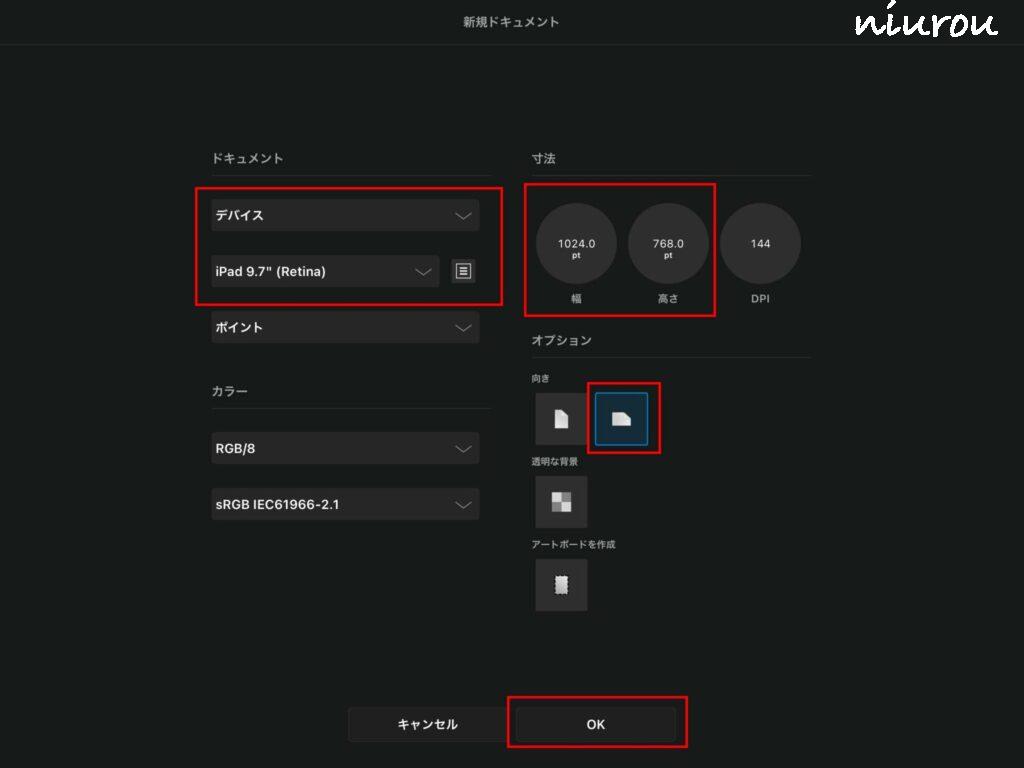Image resolution: width=1024 pixels, height=768 pixels.
Task: Click the 新規ドキュメント dialog title
Action: (x=511, y=22)
